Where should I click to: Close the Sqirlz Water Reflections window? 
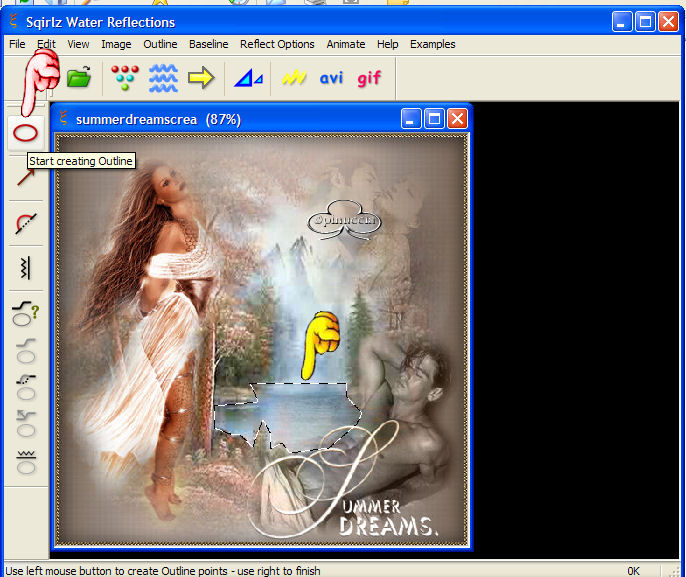[668, 22]
